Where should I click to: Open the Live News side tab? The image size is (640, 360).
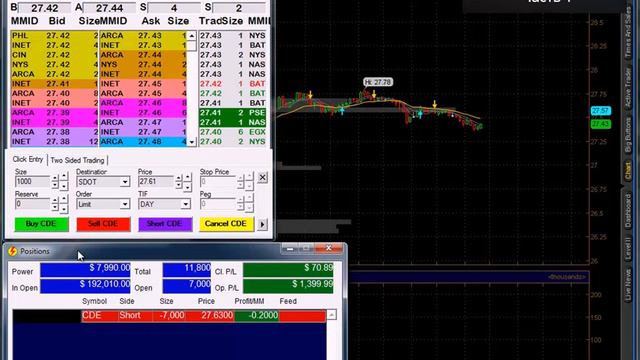pos(628,286)
